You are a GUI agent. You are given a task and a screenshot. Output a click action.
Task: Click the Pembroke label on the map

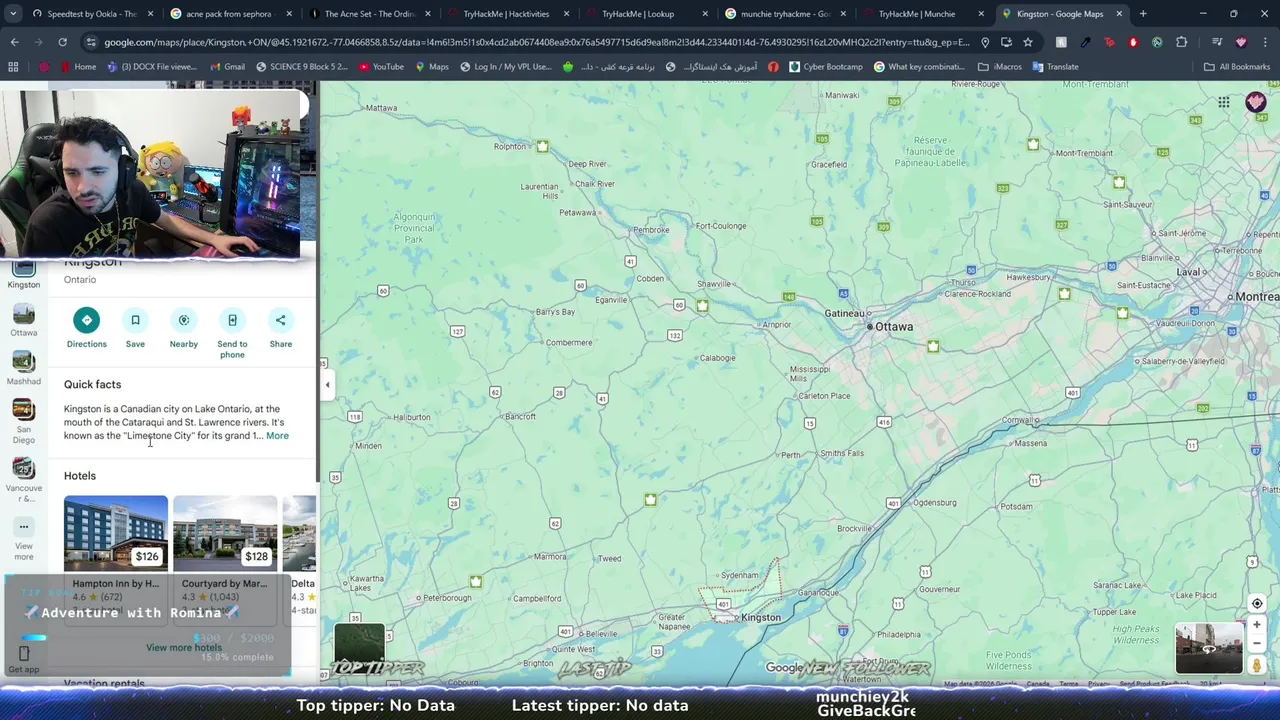651,230
